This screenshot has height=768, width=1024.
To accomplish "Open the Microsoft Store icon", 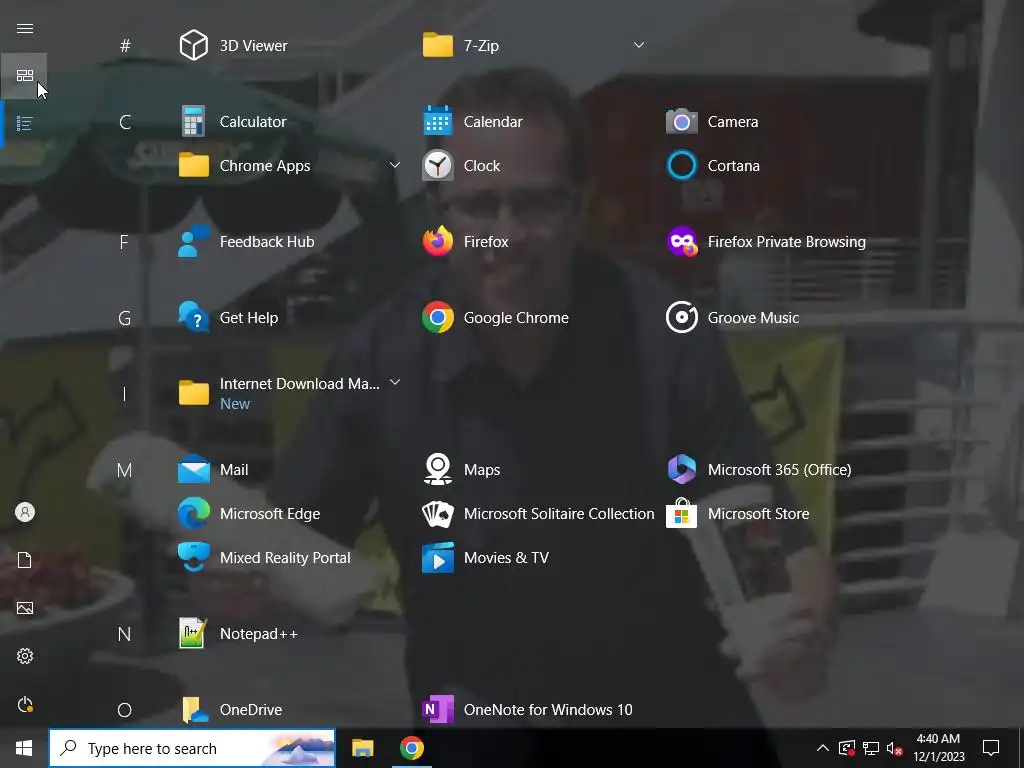I will (682, 513).
